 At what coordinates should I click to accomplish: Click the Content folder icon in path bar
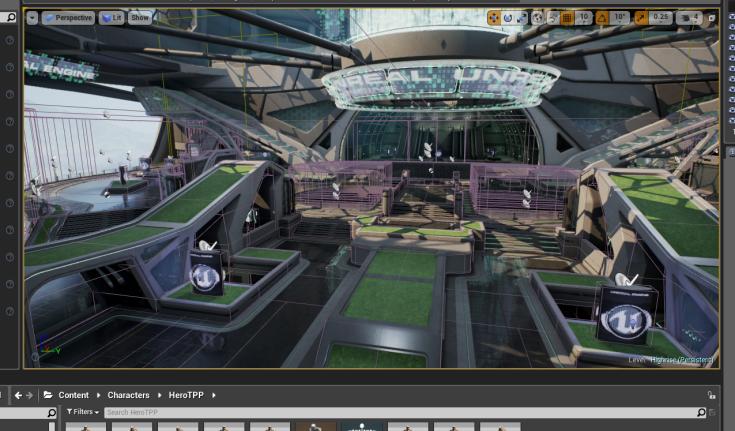[x=46, y=395]
